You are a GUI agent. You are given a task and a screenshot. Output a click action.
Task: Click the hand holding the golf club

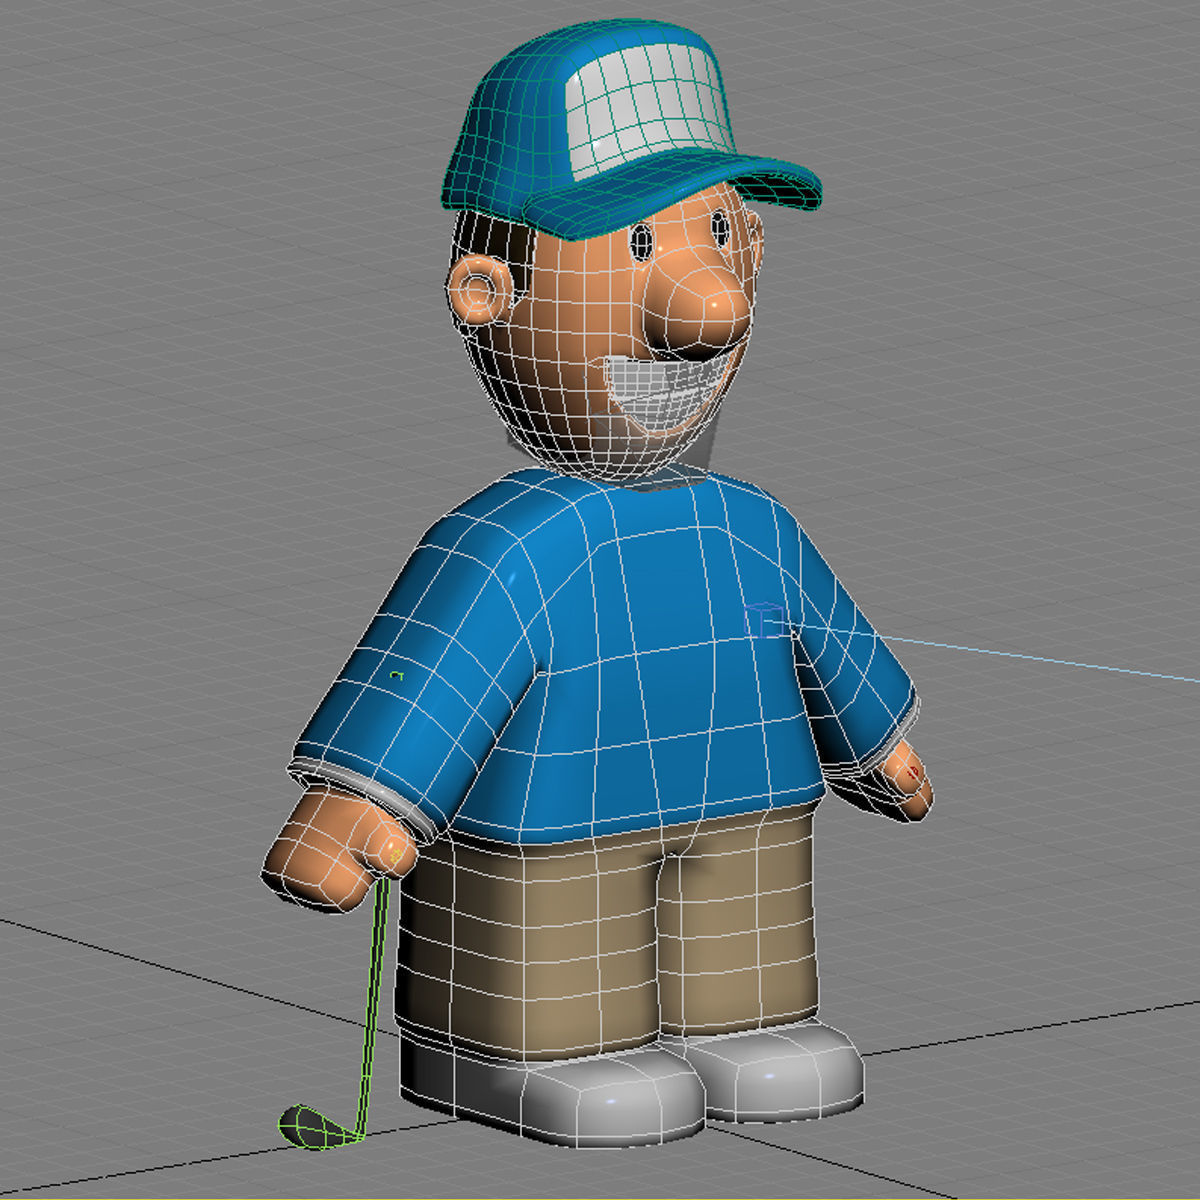tap(340, 848)
